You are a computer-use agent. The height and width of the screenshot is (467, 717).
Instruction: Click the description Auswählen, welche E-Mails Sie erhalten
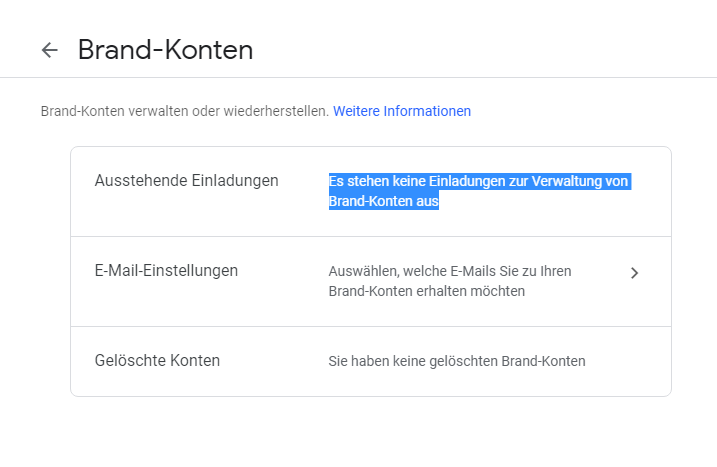[450, 281]
